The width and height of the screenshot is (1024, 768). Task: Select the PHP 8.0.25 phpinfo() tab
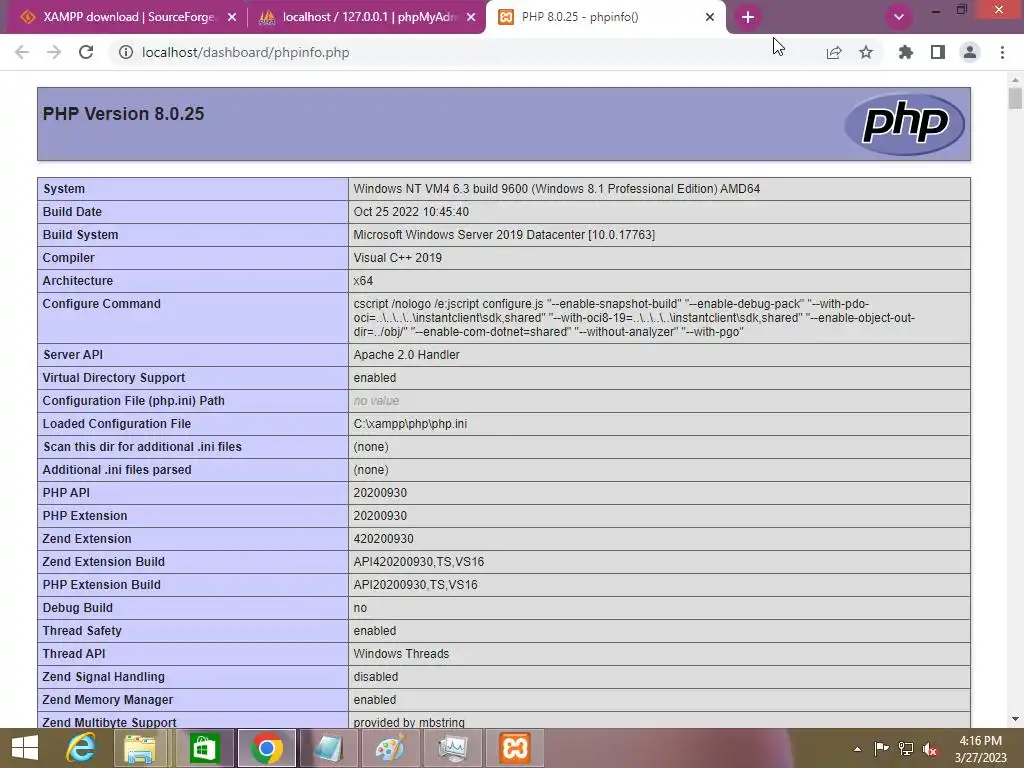pos(605,17)
